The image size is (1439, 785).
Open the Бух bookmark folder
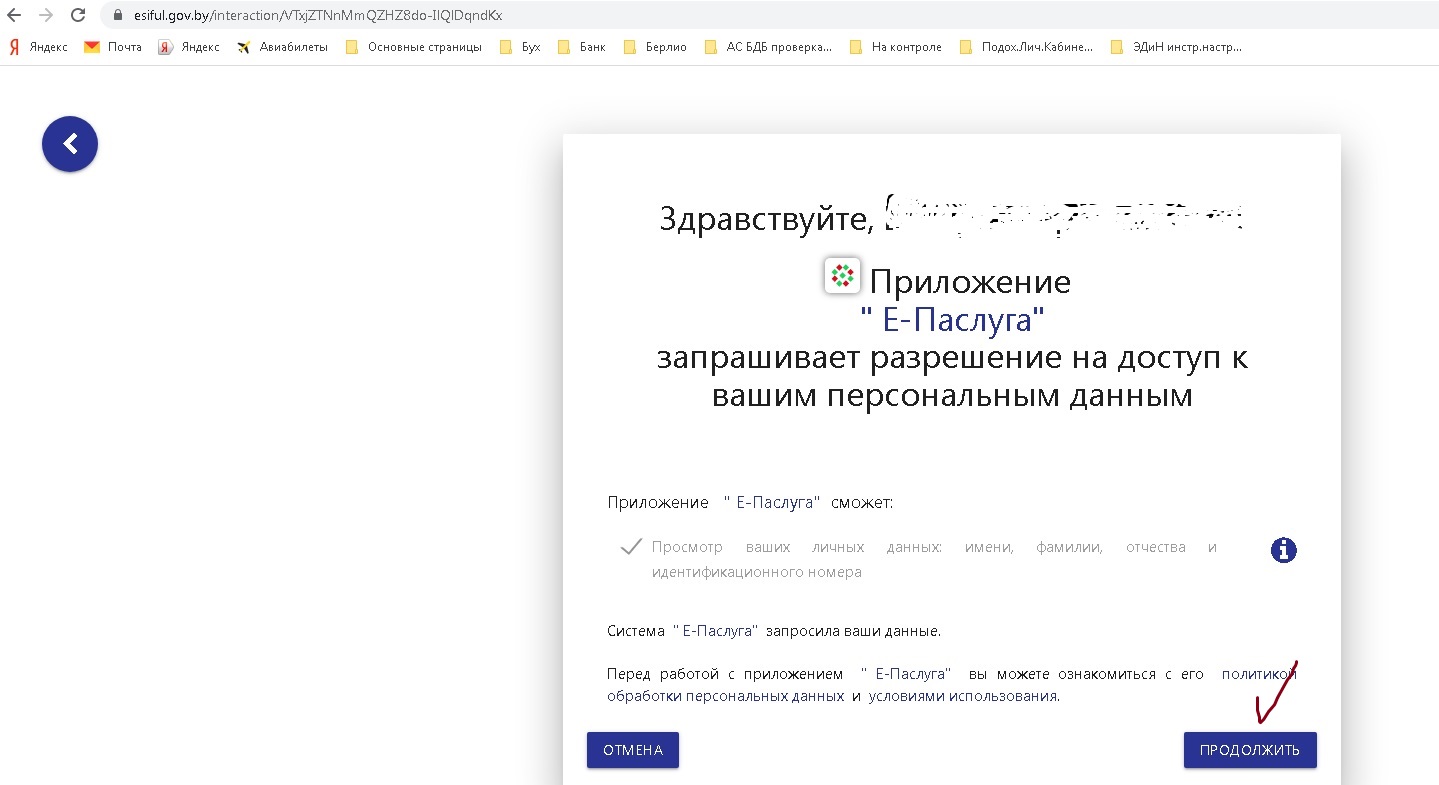pyautogui.click(x=520, y=47)
